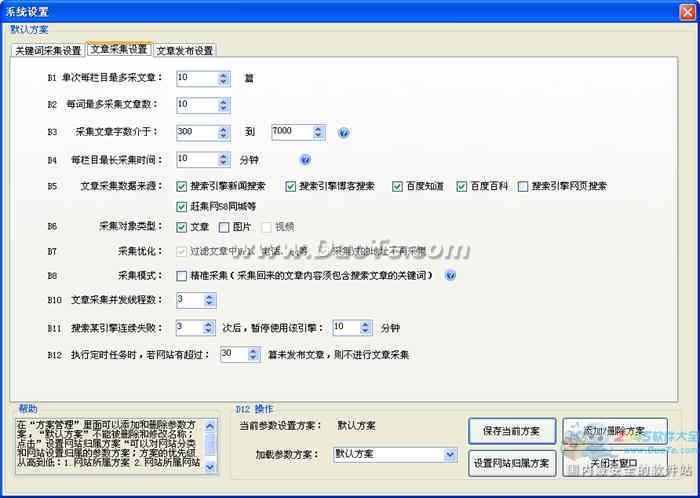Click the 保存当前方案 button

click(510, 431)
